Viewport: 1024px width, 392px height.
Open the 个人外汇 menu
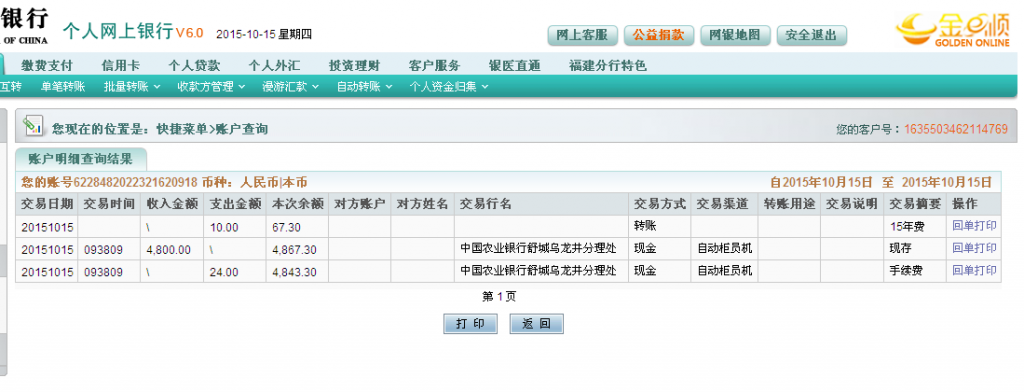274,66
